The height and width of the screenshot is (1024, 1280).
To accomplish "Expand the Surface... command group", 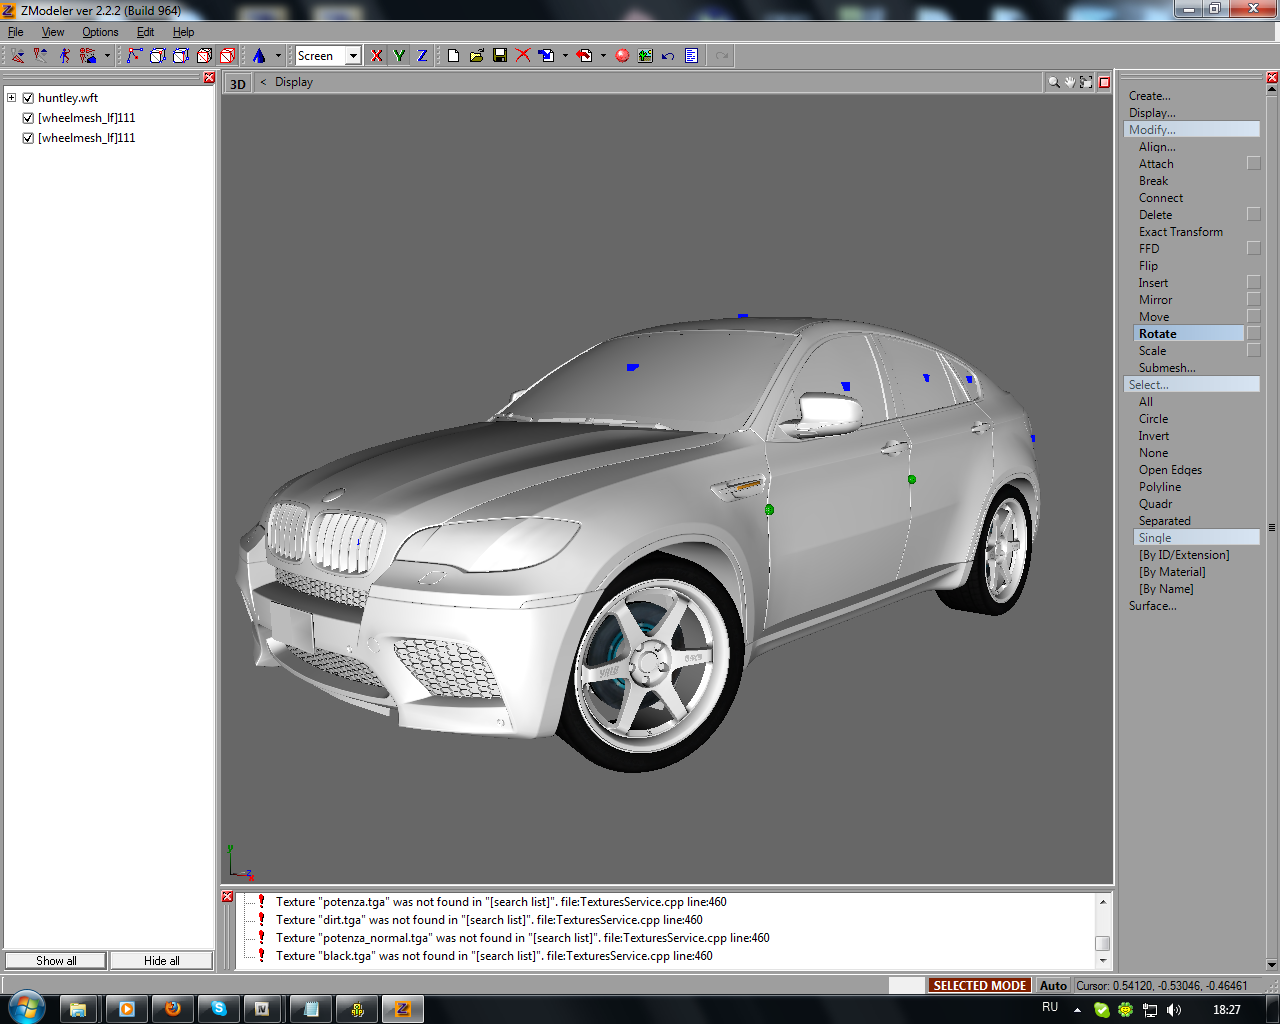I will [x=1153, y=606].
